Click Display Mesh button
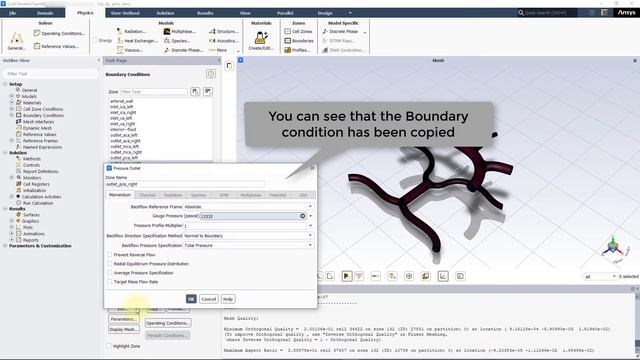Viewport: 640px width, 360px height. click(x=124, y=329)
